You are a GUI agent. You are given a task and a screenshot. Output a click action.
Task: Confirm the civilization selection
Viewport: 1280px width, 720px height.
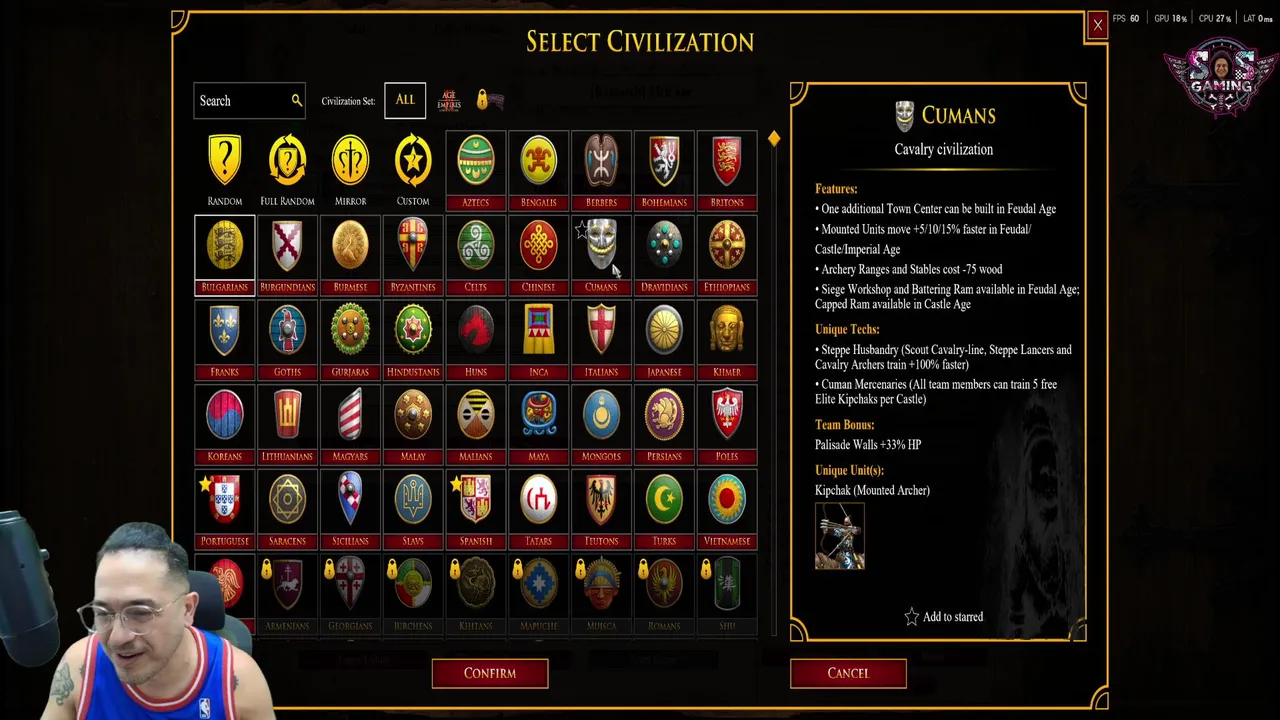[x=490, y=673]
